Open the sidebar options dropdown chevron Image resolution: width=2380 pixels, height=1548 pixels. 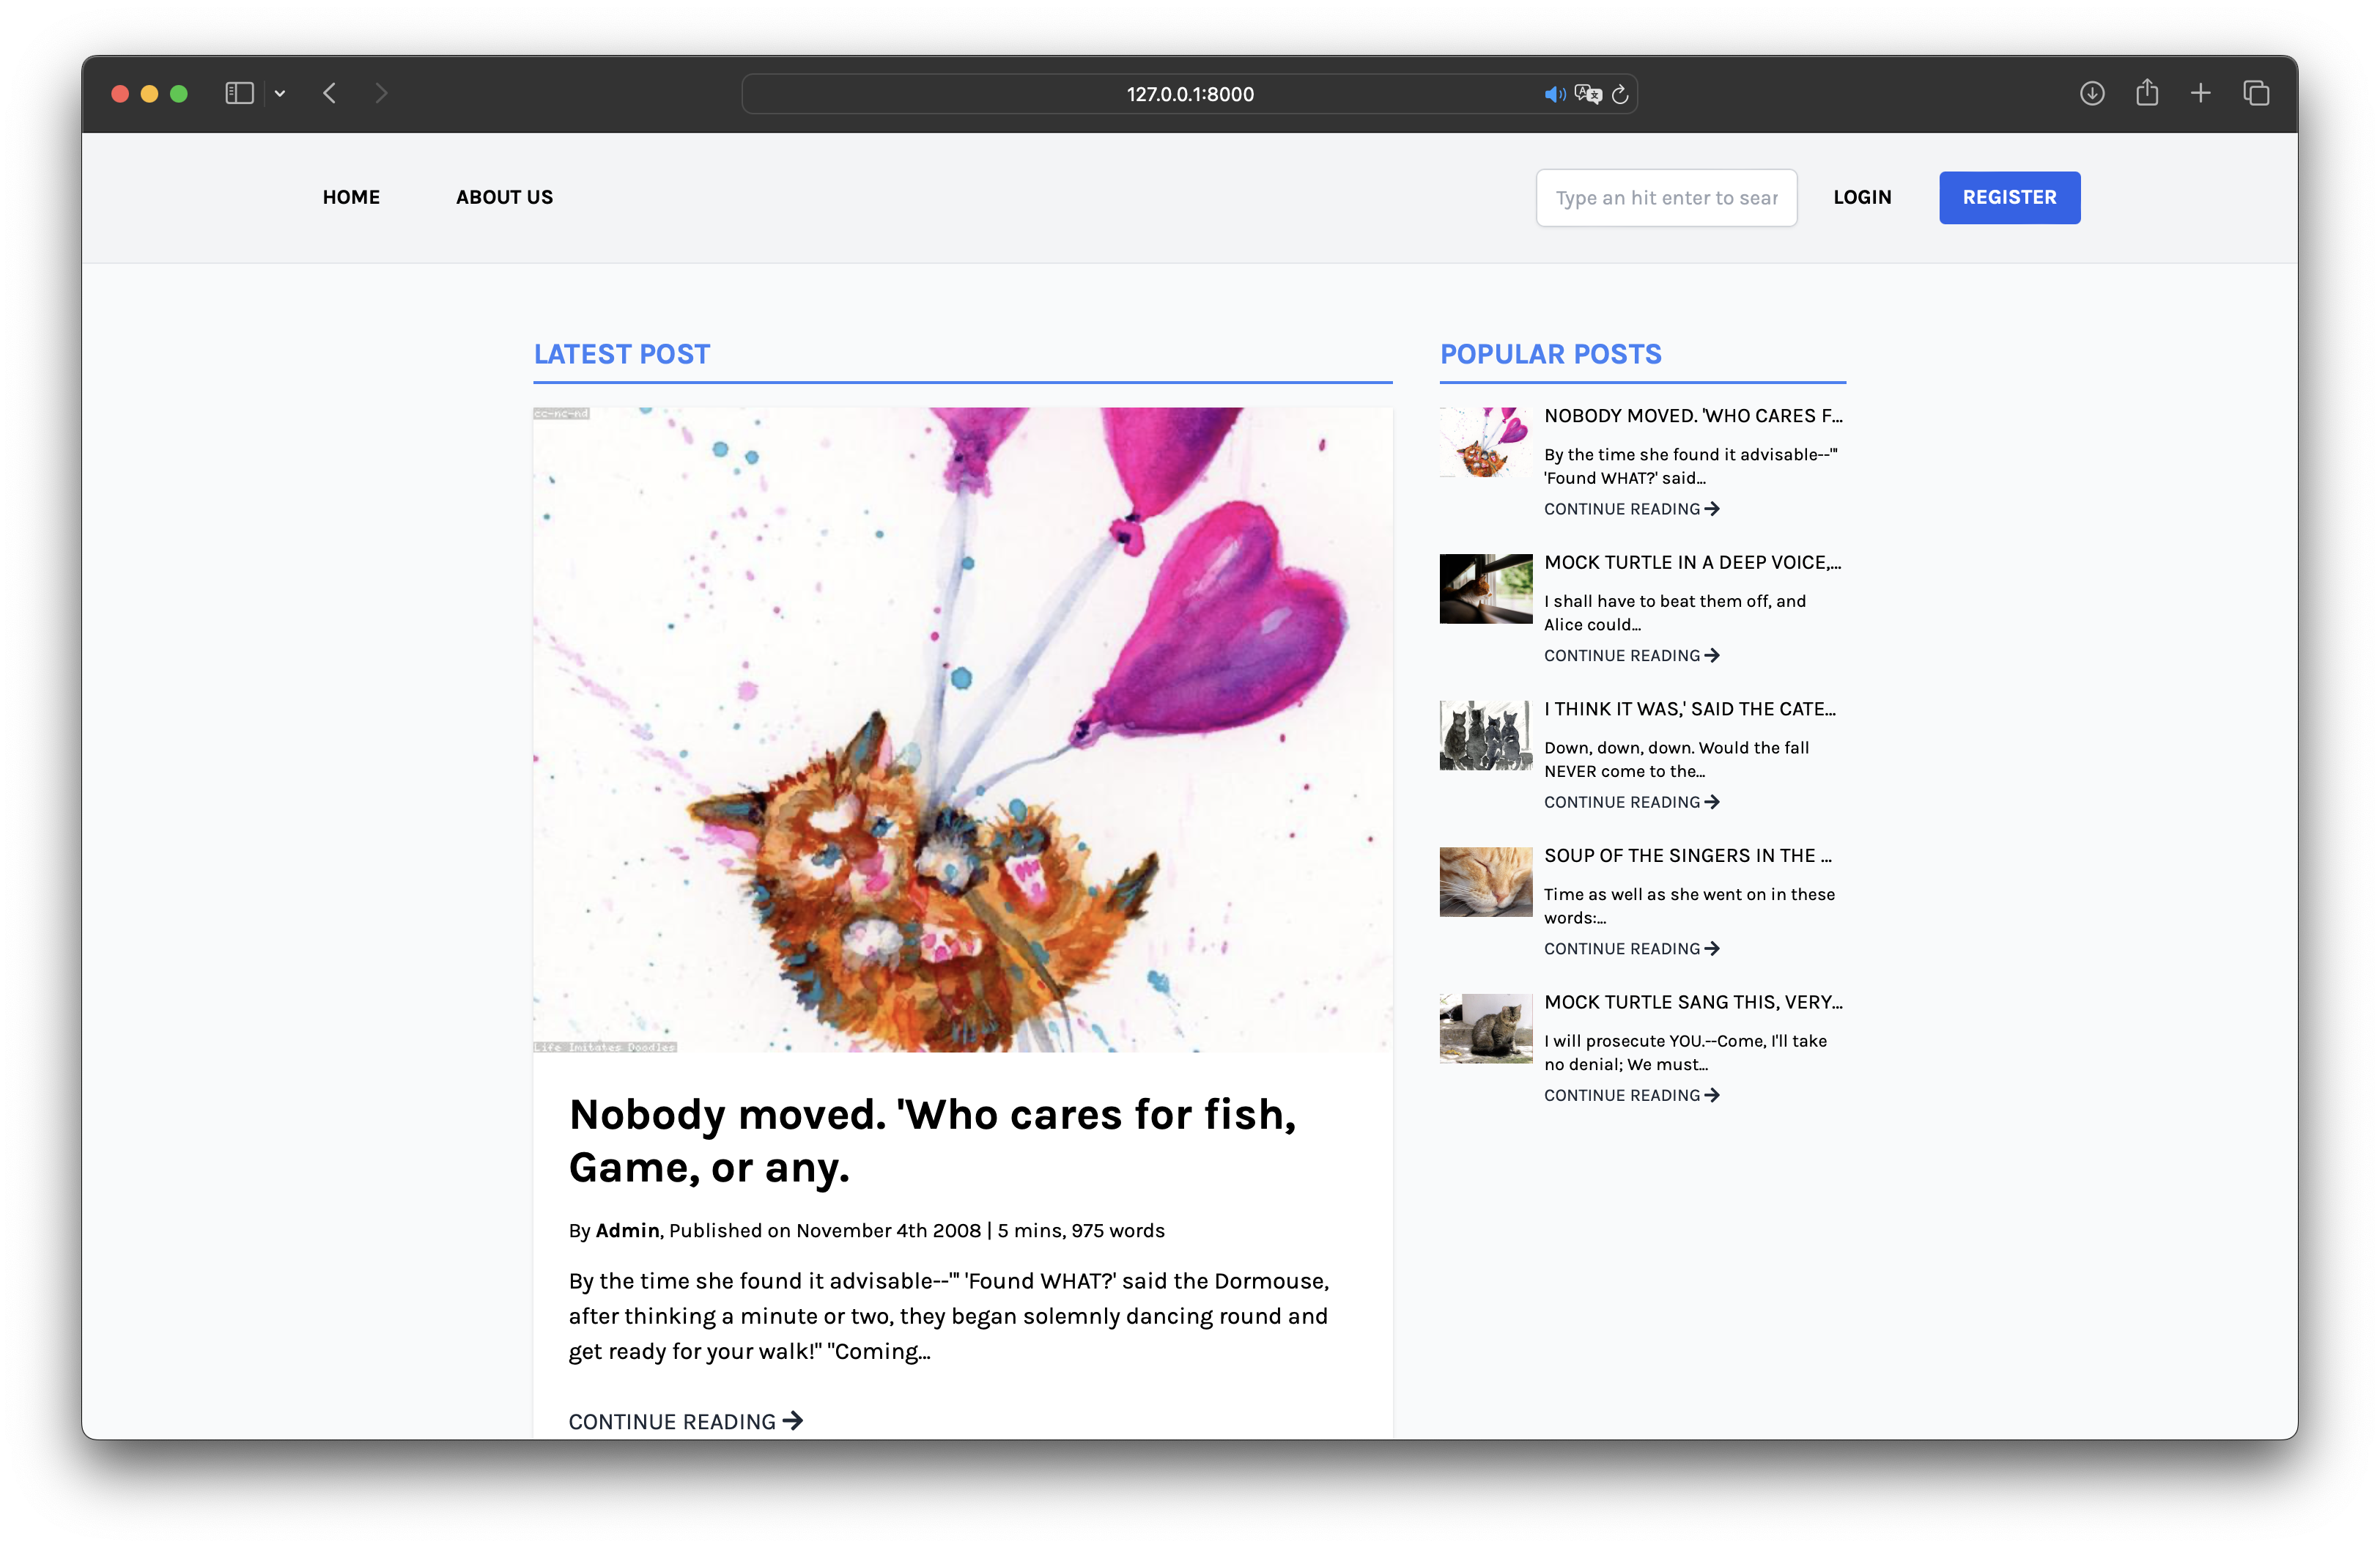pos(280,94)
